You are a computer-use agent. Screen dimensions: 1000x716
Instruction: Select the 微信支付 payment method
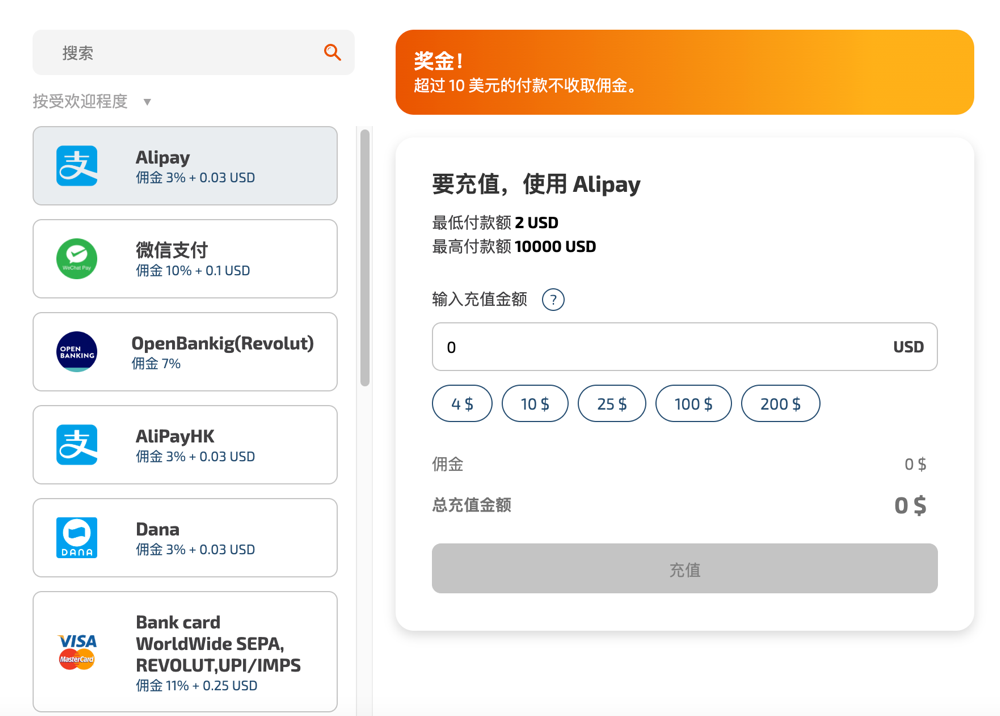185,259
